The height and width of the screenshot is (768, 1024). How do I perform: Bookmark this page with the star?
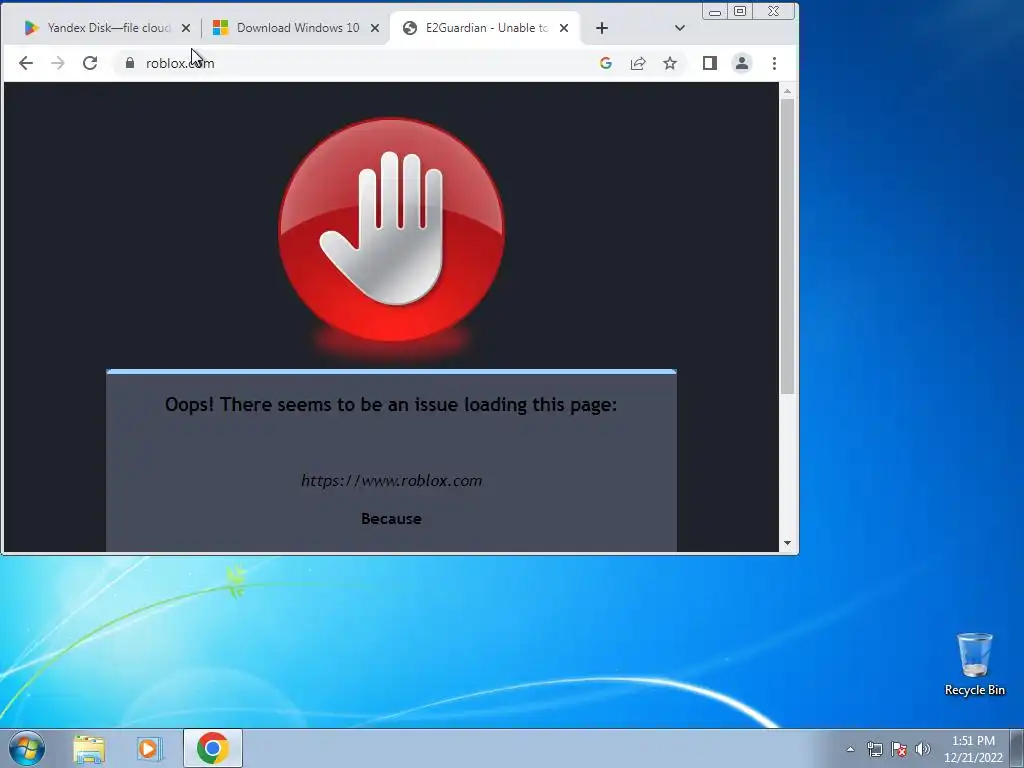coord(670,63)
